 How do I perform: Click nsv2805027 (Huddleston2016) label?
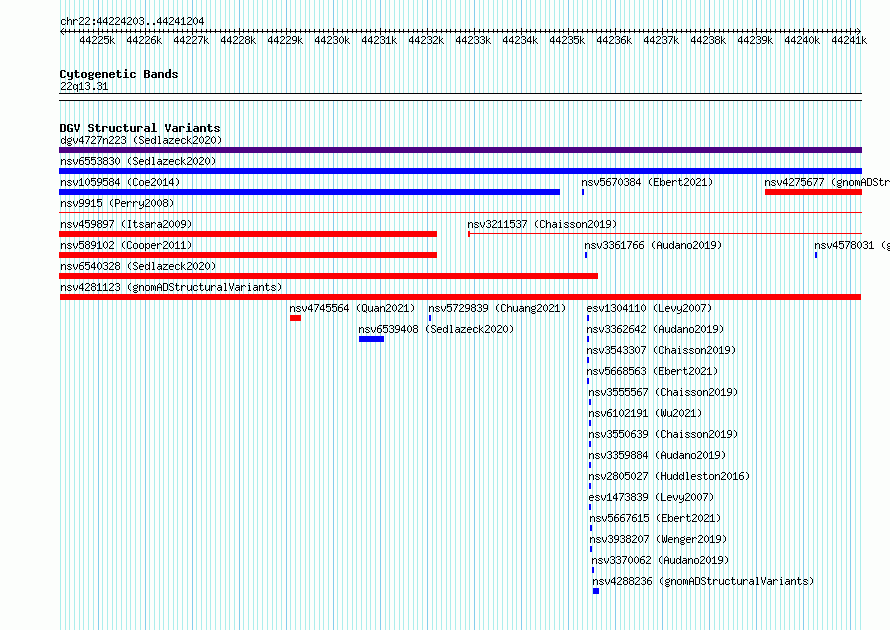(x=669, y=476)
